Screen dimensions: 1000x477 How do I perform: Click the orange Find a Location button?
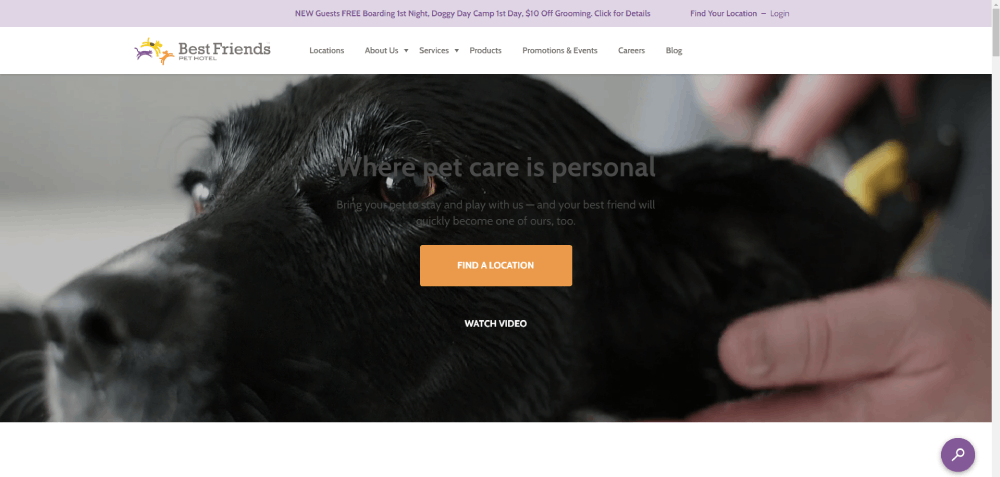pos(496,265)
